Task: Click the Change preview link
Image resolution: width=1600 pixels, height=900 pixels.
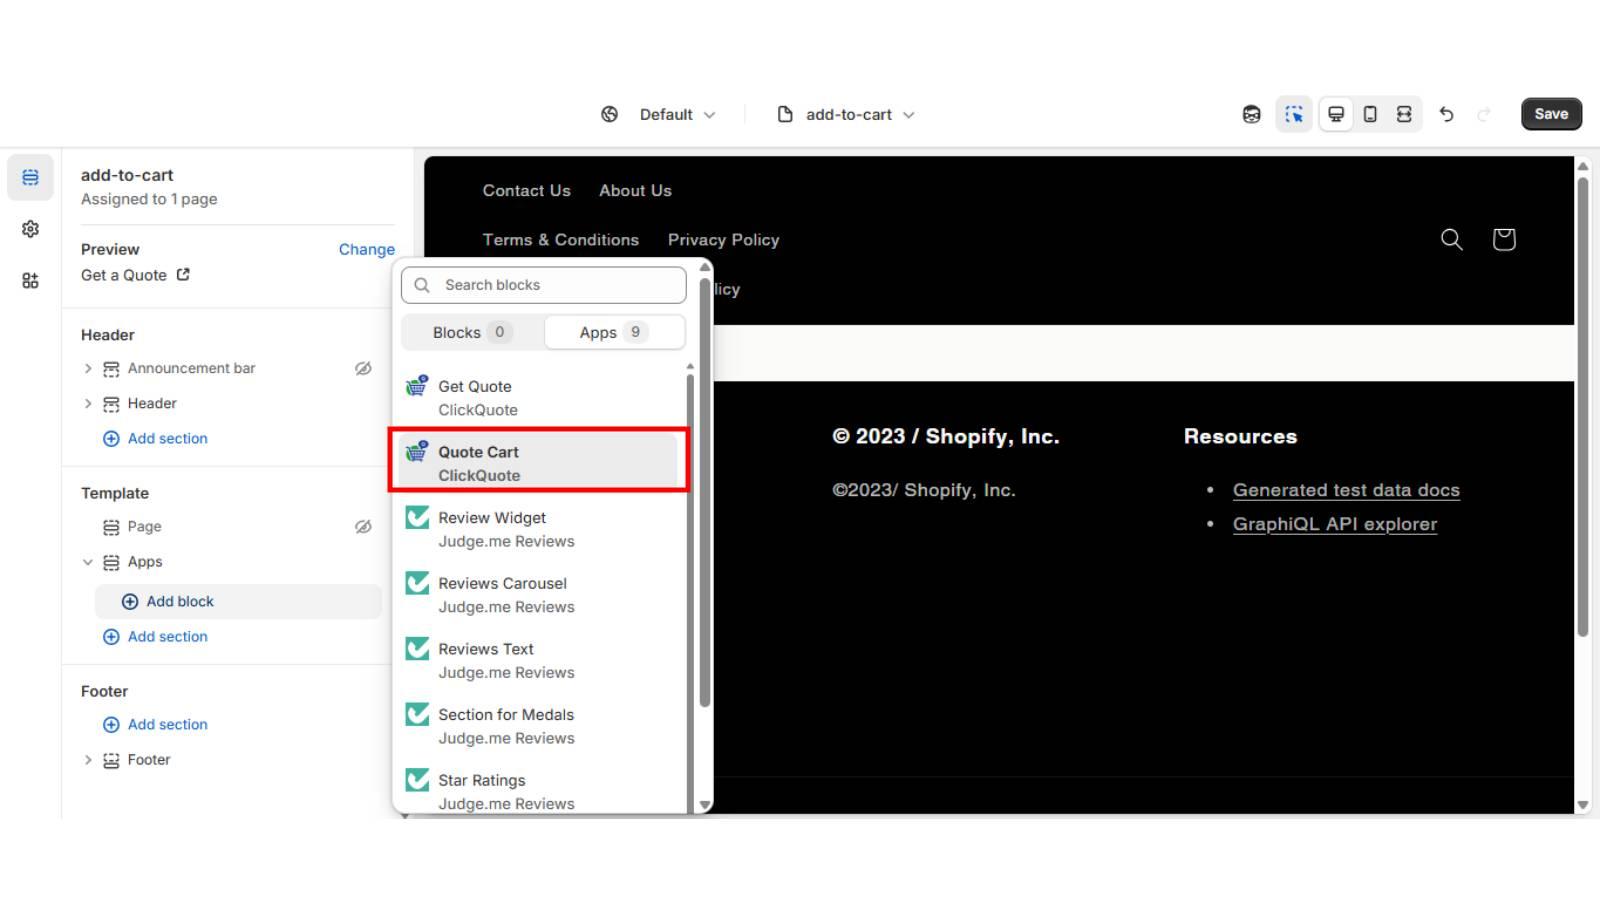Action: point(366,249)
